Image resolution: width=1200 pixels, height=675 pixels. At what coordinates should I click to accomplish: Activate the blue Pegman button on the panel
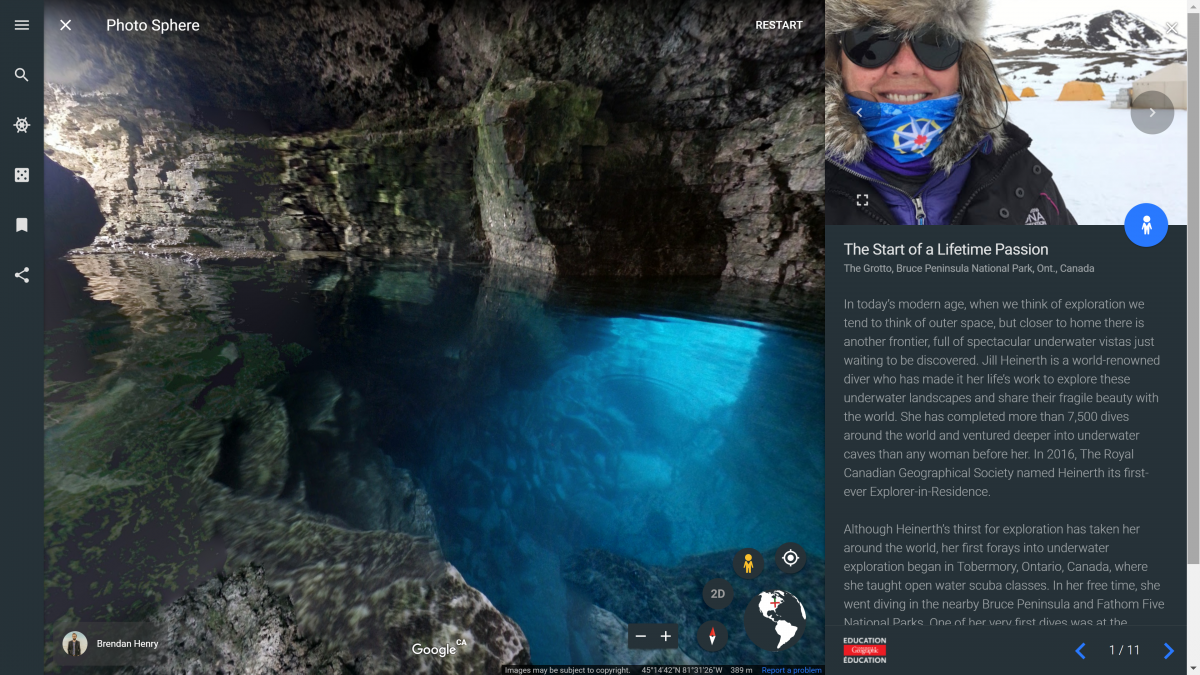click(x=1146, y=225)
